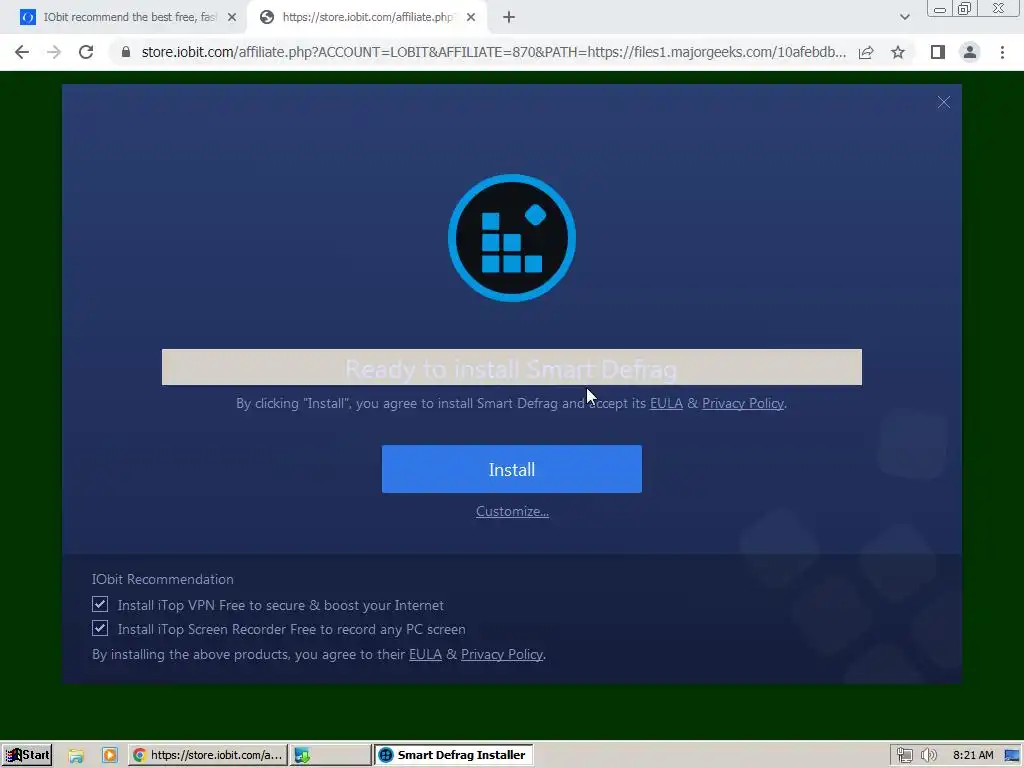This screenshot has height=768, width=1024.
Task: Open the EULA link next to Smart Defrag agreement
Action: 666,404
